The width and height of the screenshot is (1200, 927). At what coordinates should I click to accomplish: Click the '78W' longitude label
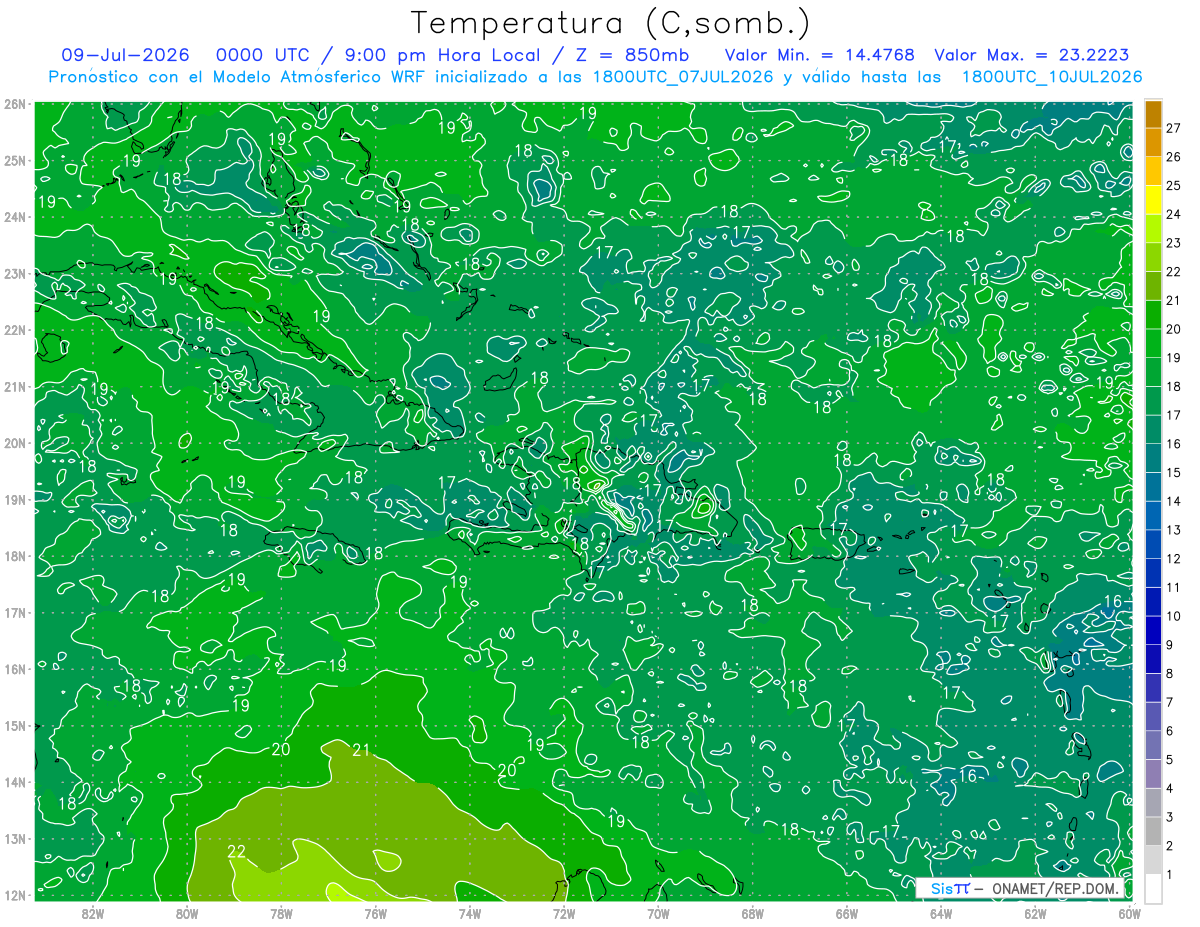pyautogui.click(x=281, y=912)
